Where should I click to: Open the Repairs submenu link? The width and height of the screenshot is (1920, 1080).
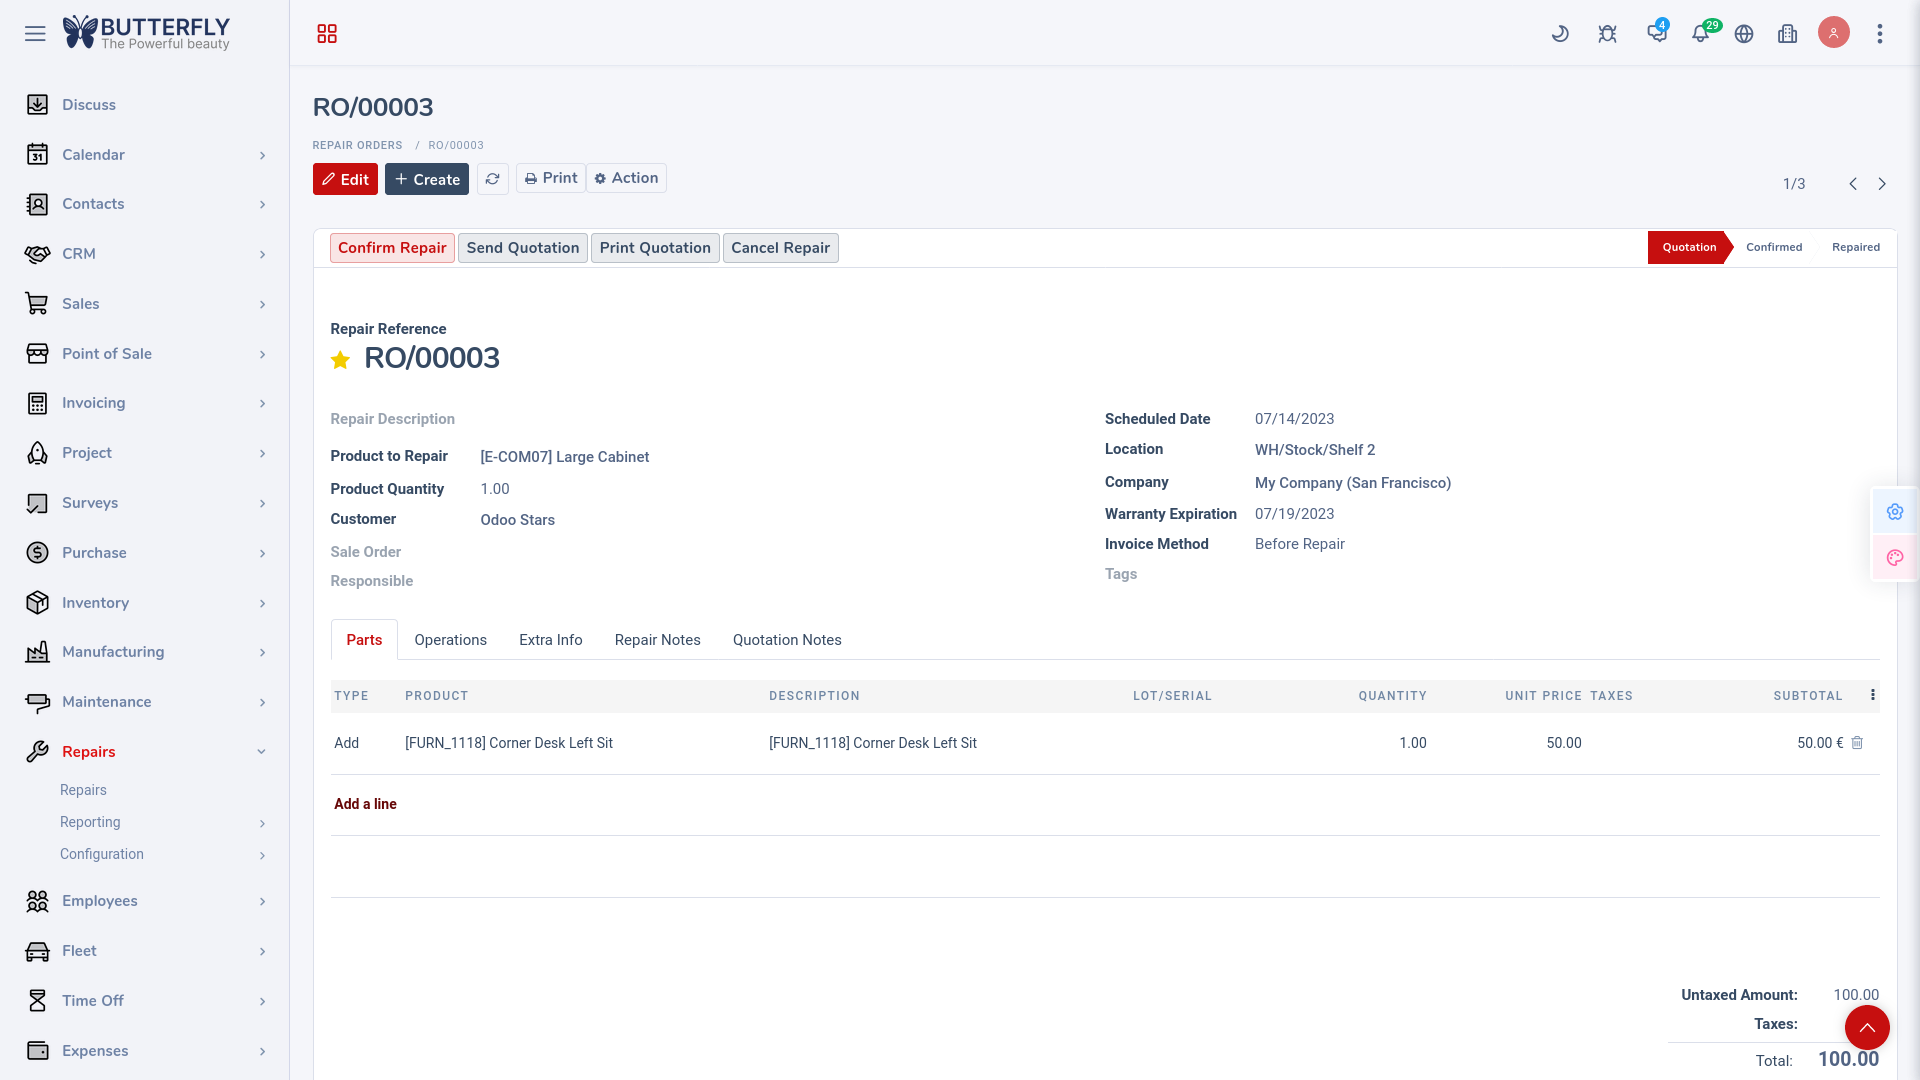tap(83, 790)
